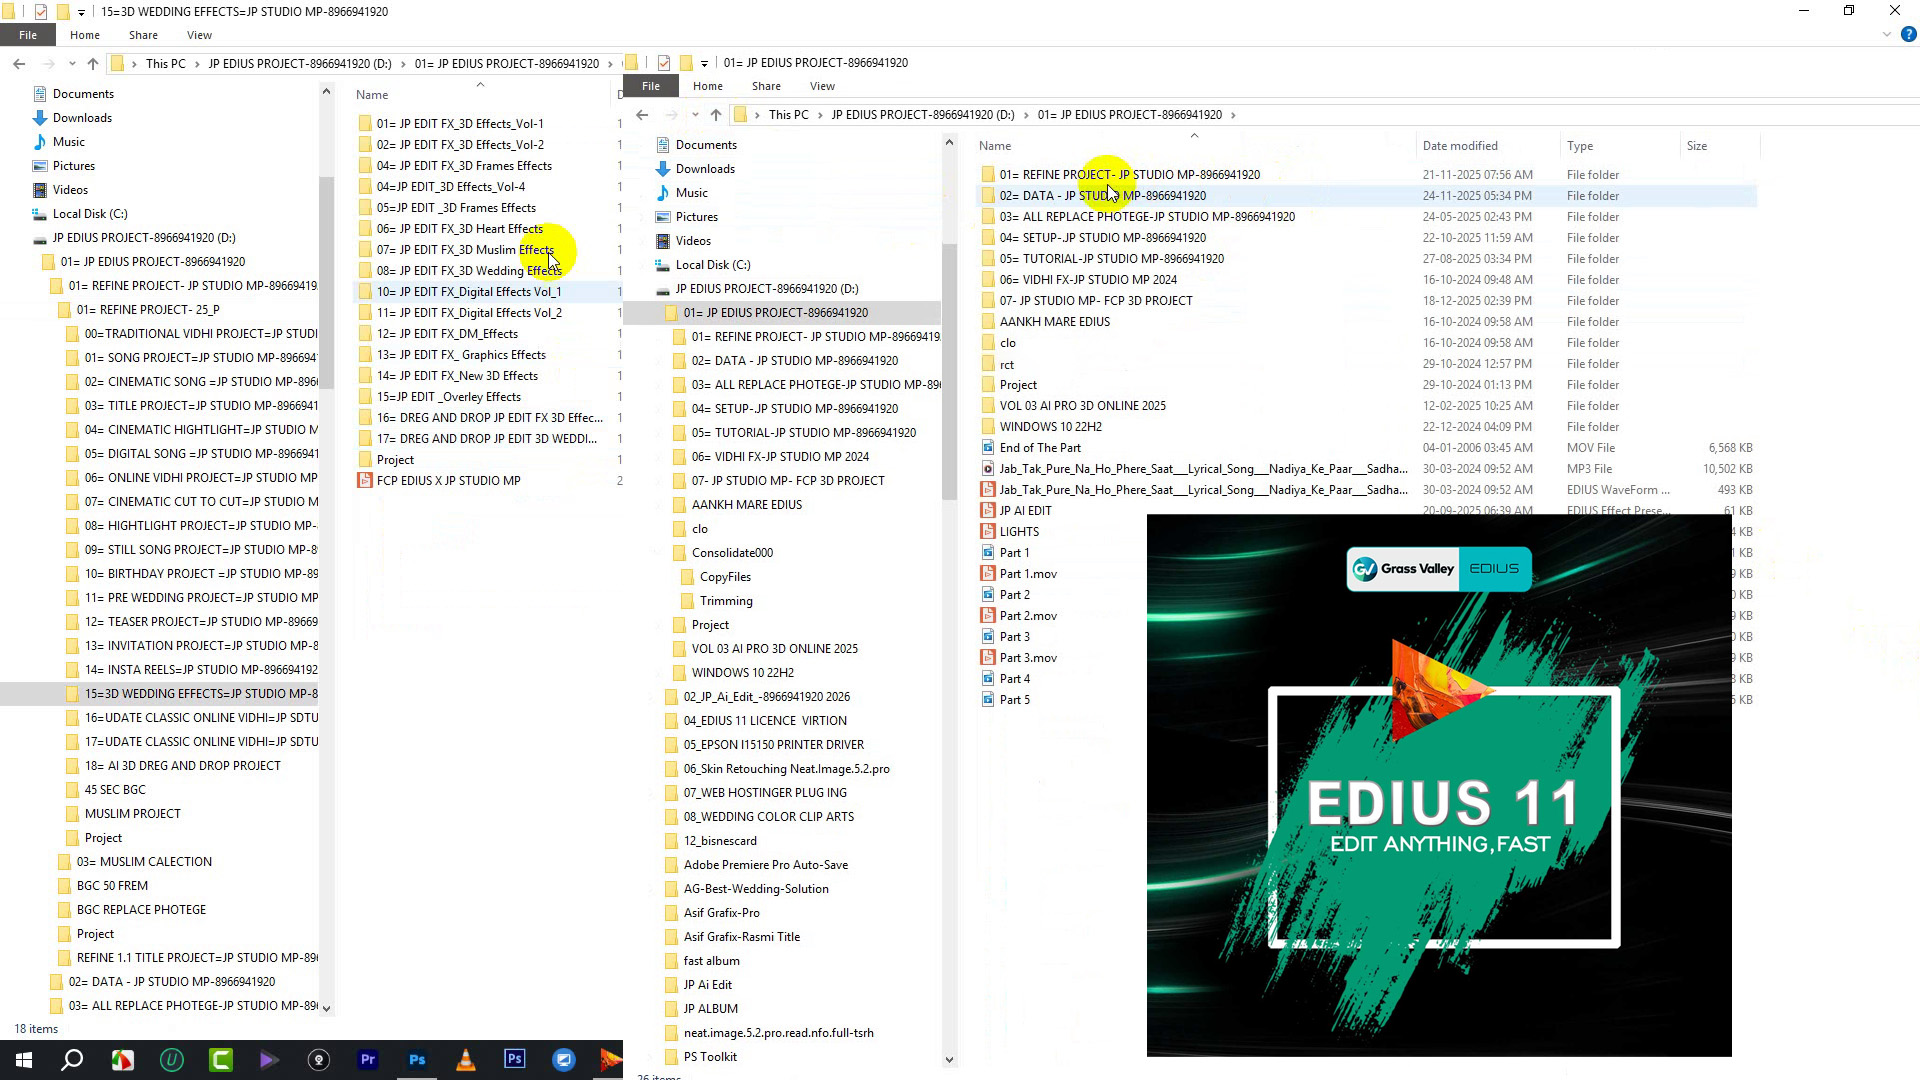The image size is (1920, 1080).
Task: Open Camtasia green icon in taskbar
Action: (x=221, y=1060)
